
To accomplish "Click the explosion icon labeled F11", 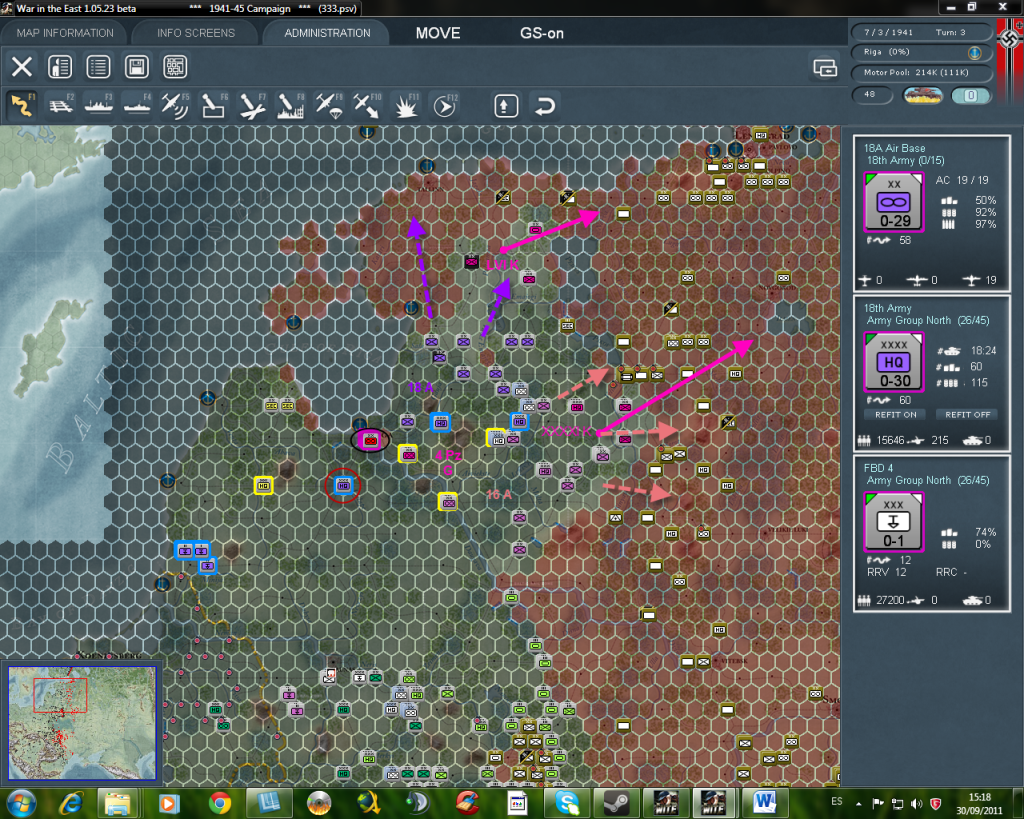I will [x=406, y=105].
